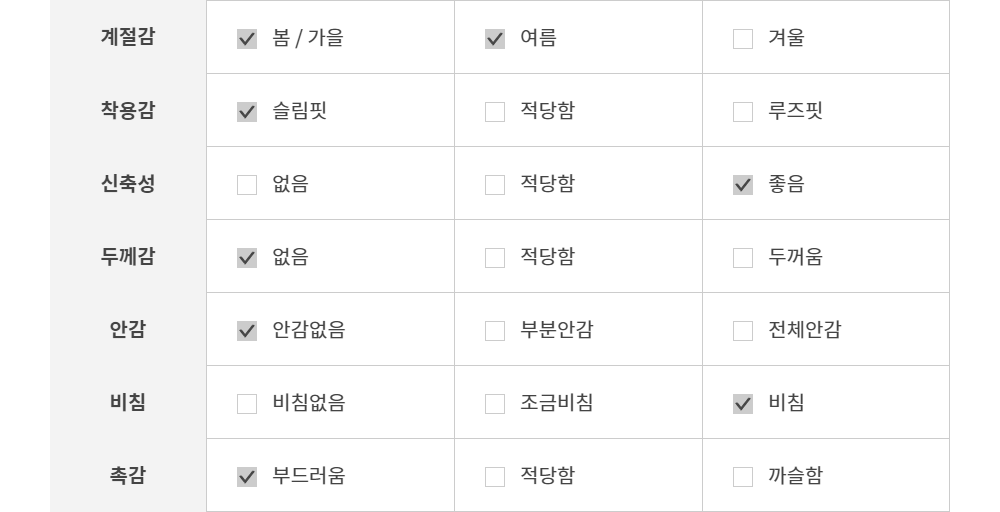Enable the 루즈핏 checkbox
This screenshot has width=1000, height=512.
pyautogui.click(x=743, y=113)
